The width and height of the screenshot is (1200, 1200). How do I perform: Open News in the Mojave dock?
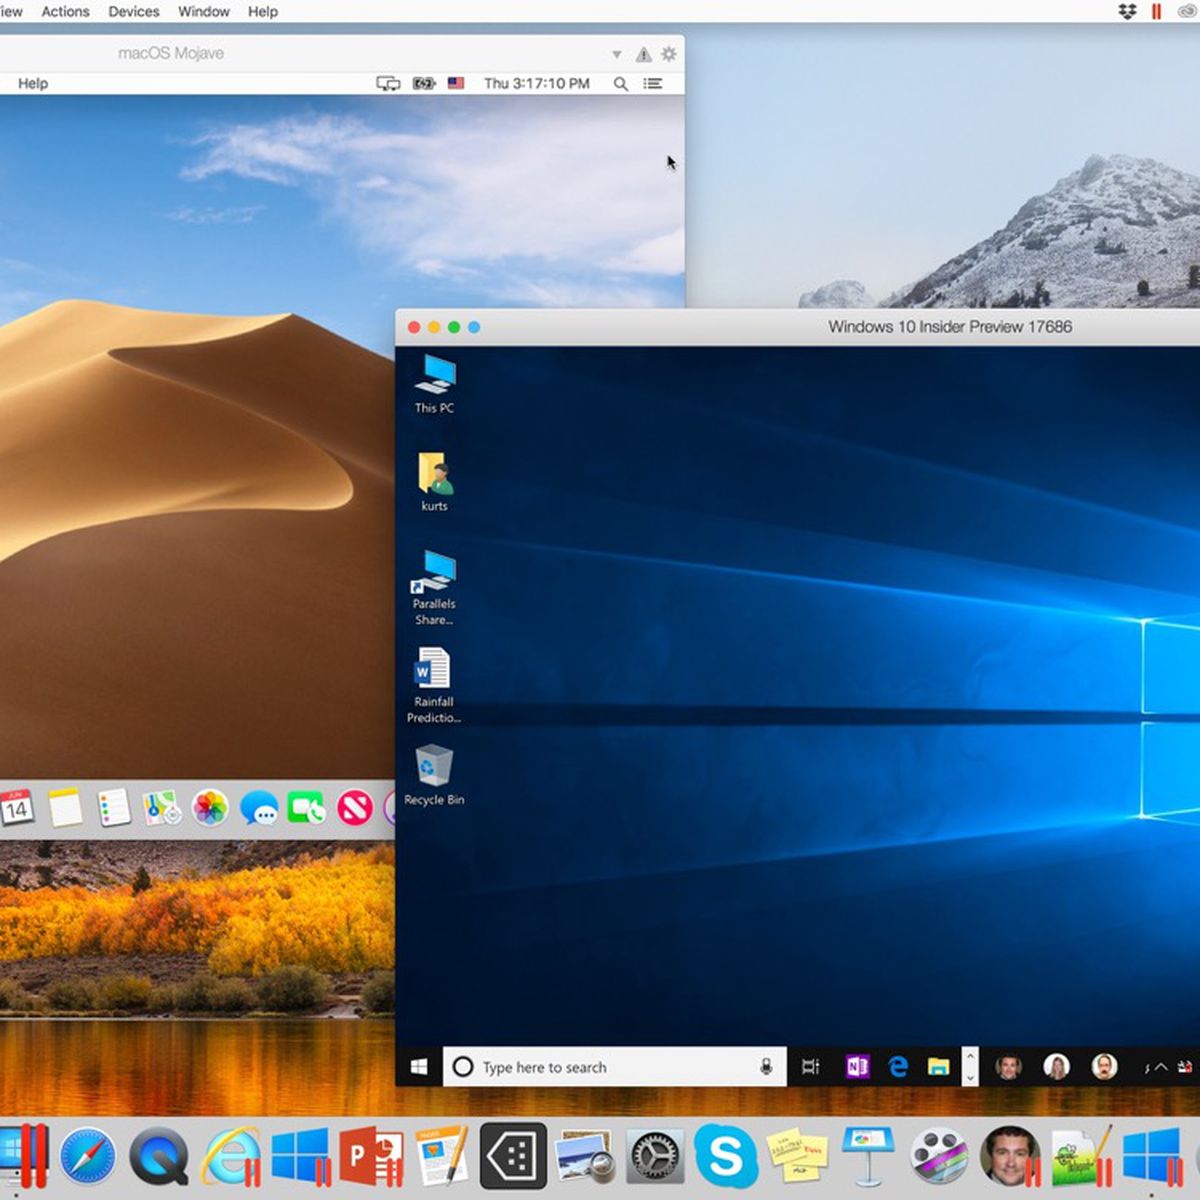(354, 808)
